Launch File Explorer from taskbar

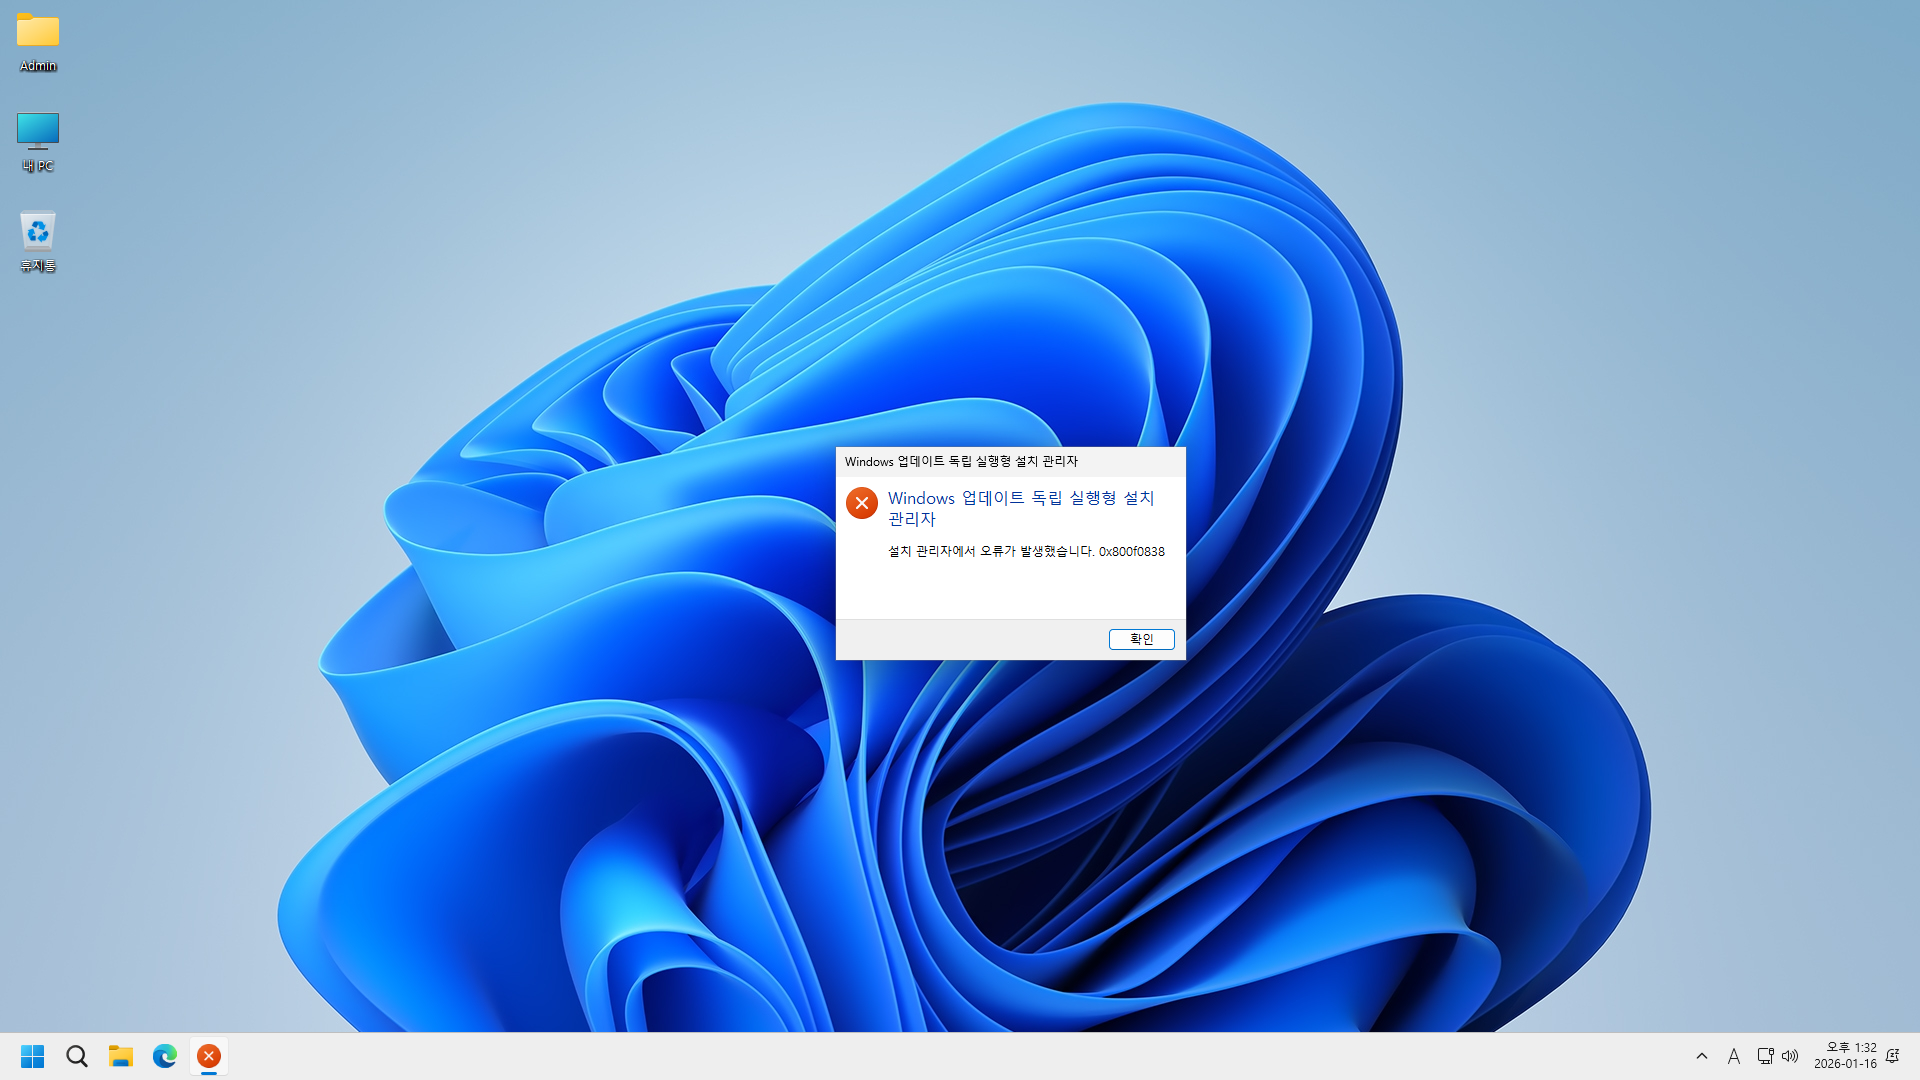(121, 1056)
